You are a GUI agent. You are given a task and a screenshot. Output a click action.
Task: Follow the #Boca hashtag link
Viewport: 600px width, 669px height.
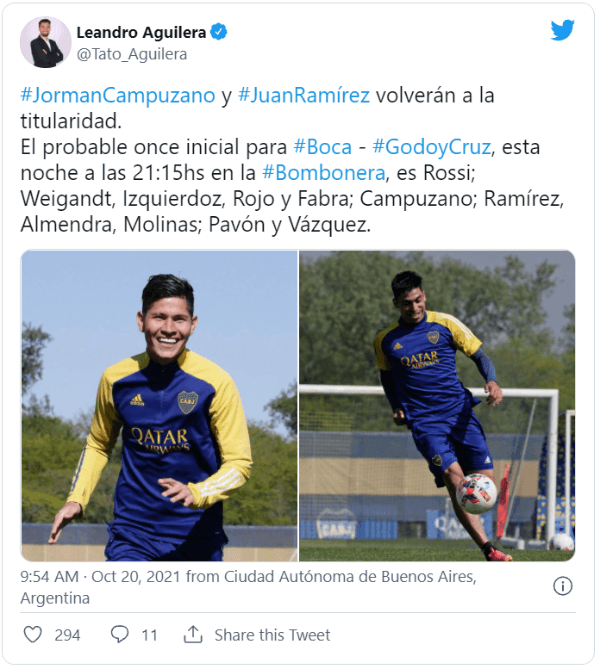[323, 147]
